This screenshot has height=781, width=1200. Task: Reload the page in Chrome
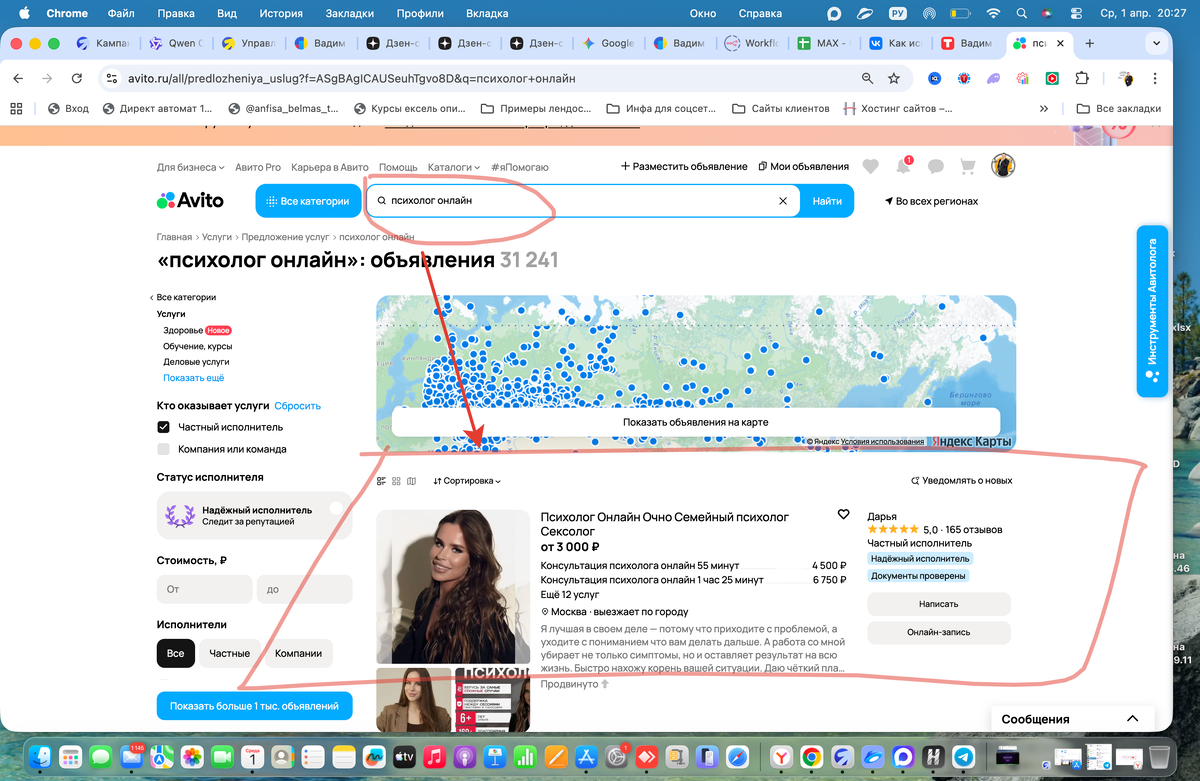77,78
